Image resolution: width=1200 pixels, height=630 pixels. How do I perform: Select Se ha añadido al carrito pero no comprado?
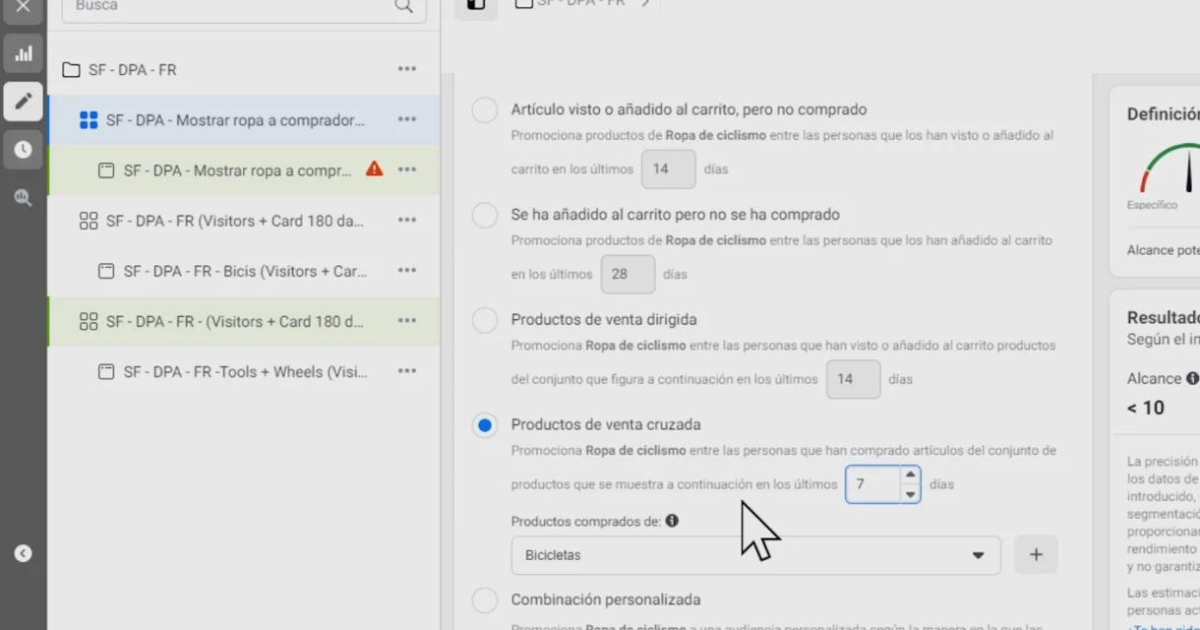click(x=485, y=215)
